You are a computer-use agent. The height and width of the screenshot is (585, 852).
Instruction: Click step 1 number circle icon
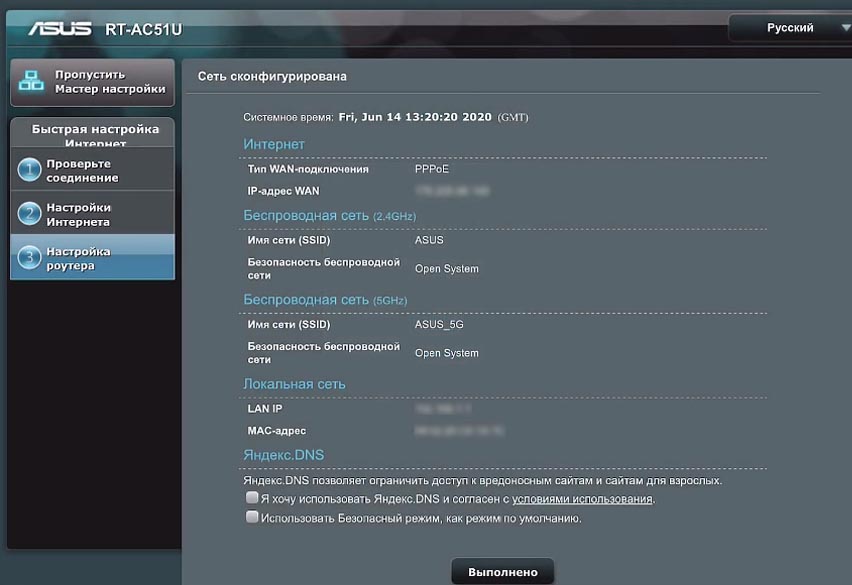29,170
